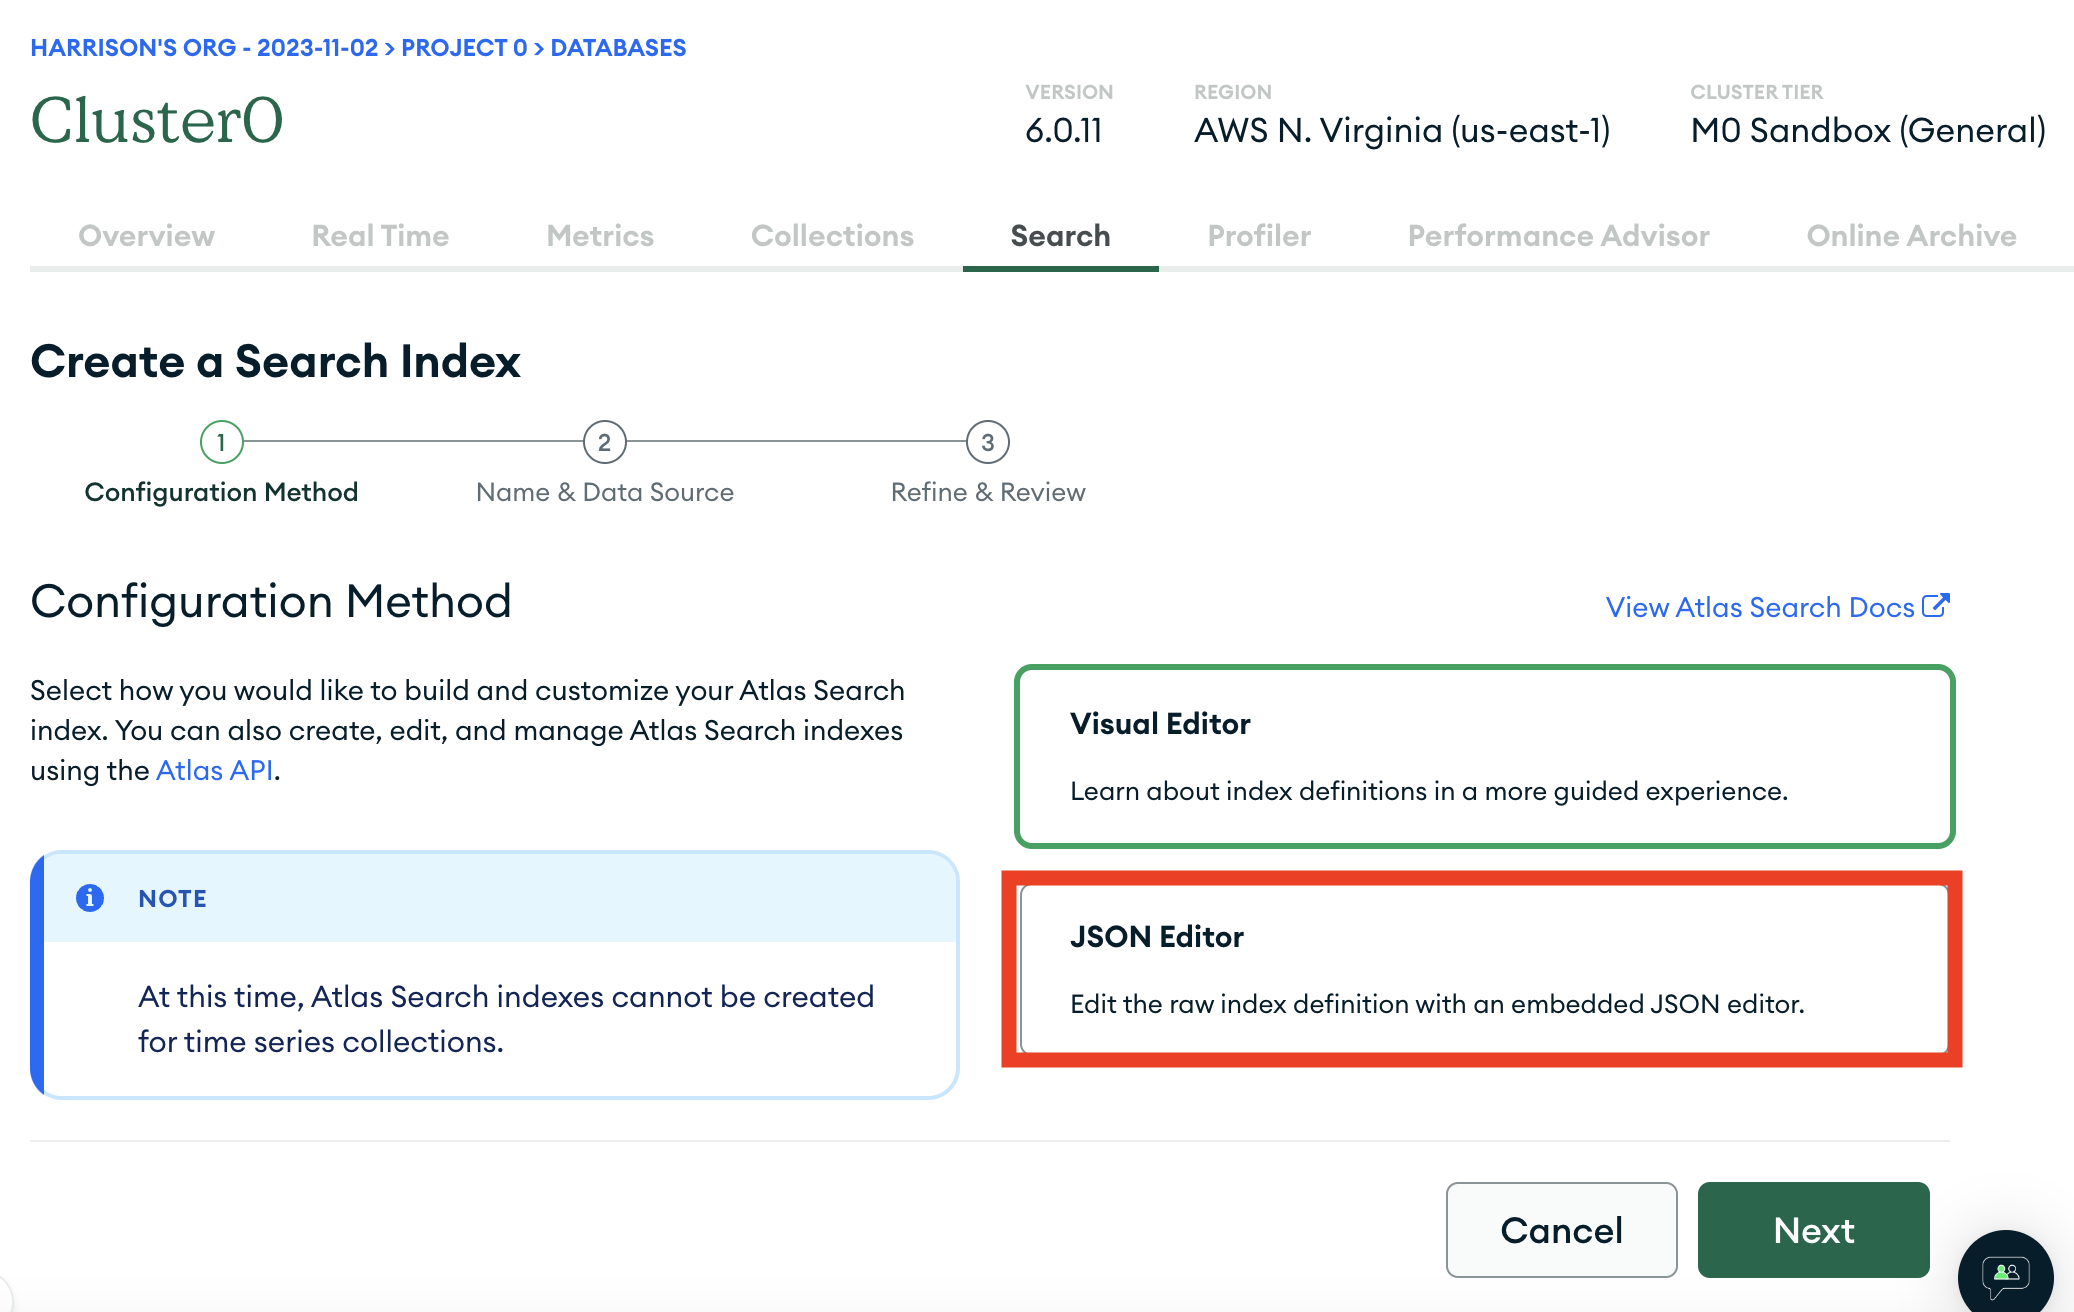Viewport: 2074px width, 1312px height.
Task: Click the blue info icon beside NOTE
Action: click(x=90, y=898)
